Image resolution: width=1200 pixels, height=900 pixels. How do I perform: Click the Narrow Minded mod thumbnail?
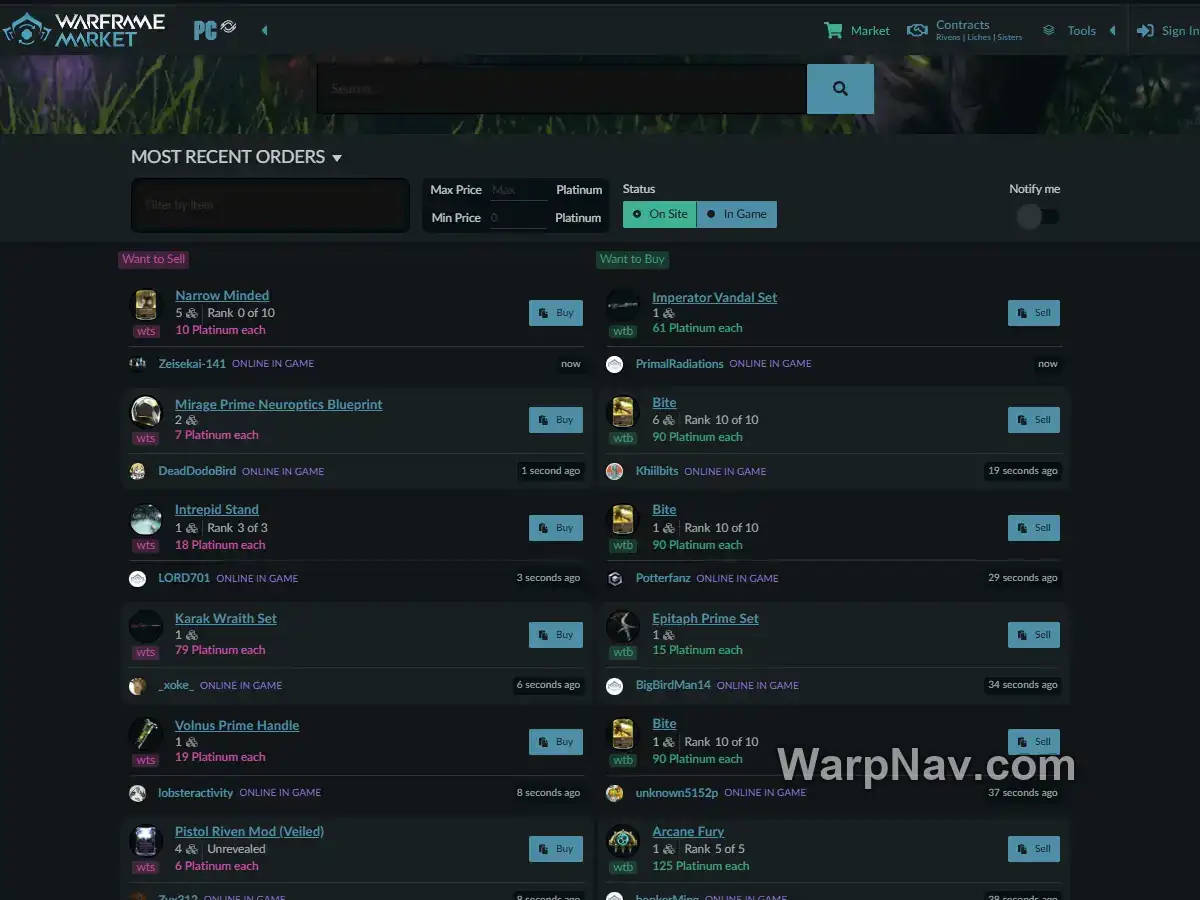click(x=146, y=305)
